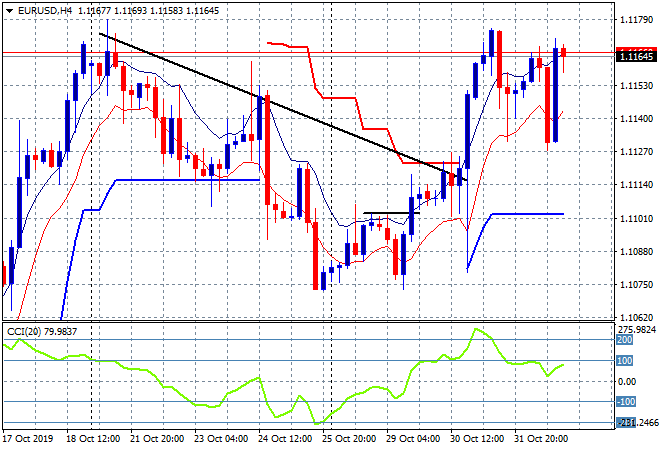Click the 1.11140 price scale label
This screenshot has width=660, height=450.
coord(636,185)
